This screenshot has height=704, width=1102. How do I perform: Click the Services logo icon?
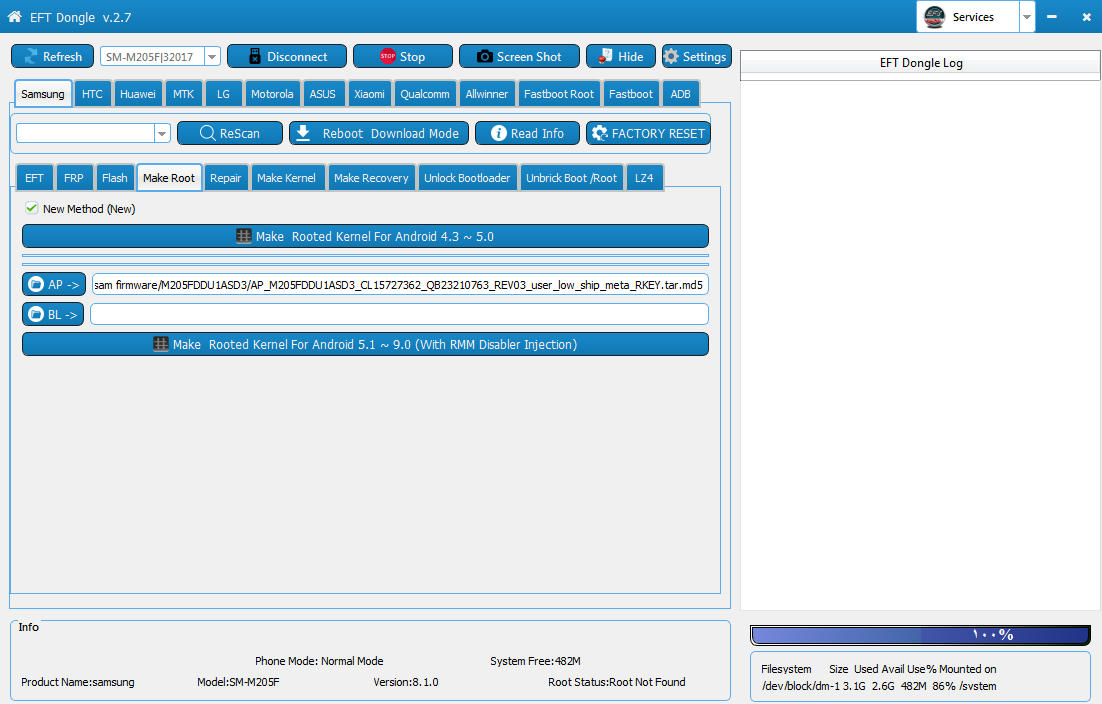tap(934, 17)
